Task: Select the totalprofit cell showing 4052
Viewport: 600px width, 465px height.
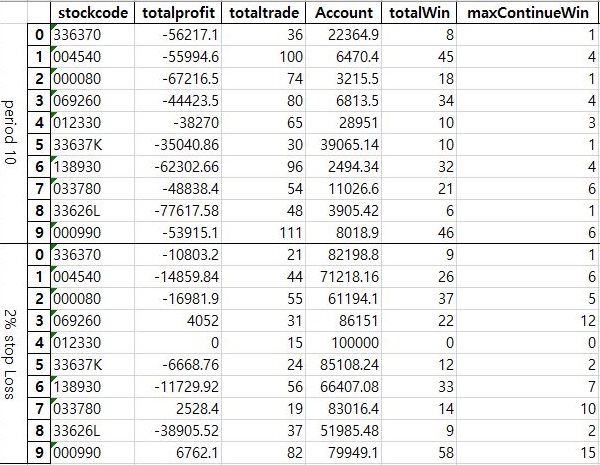Action: point(178,321)
